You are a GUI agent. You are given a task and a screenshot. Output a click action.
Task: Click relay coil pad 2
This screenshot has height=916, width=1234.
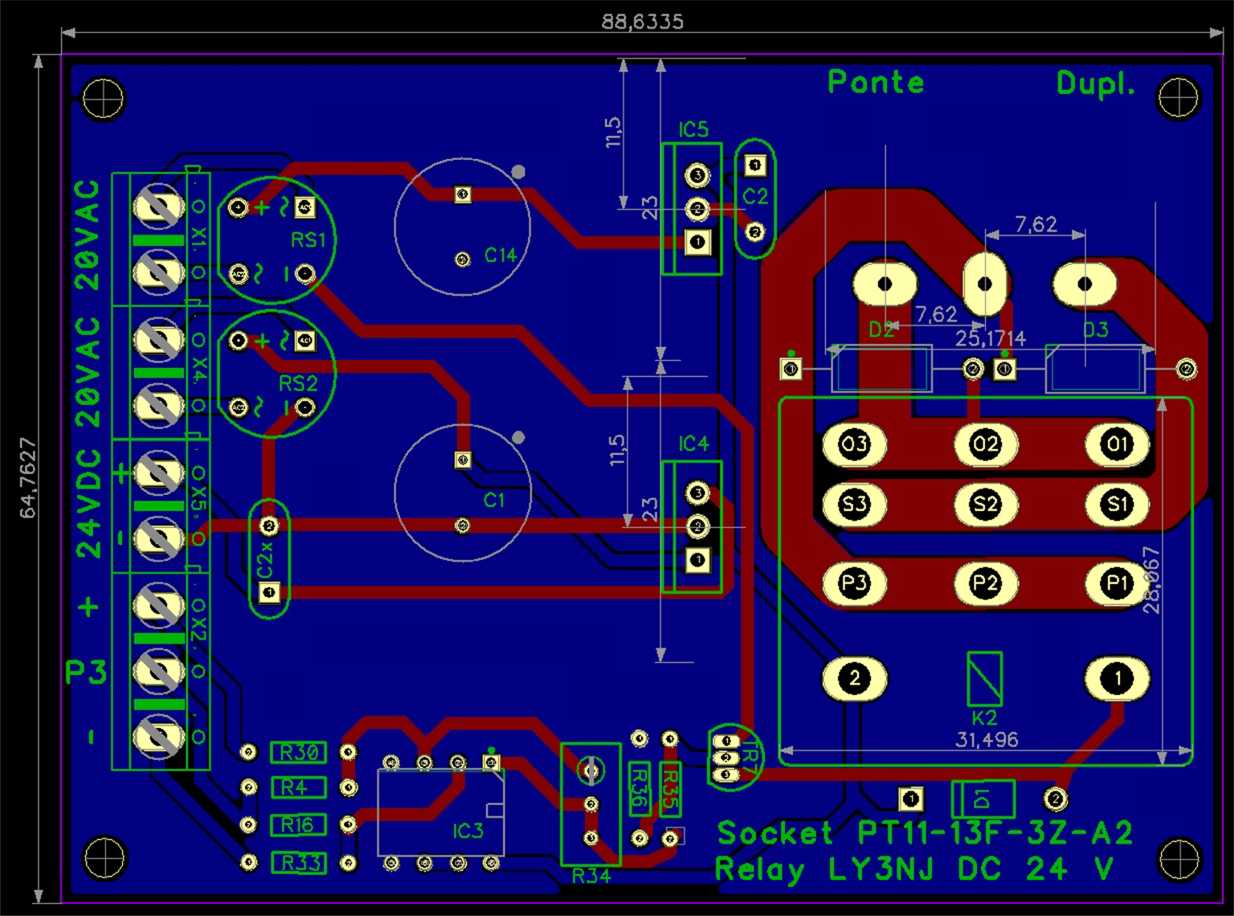pos(854,678)
